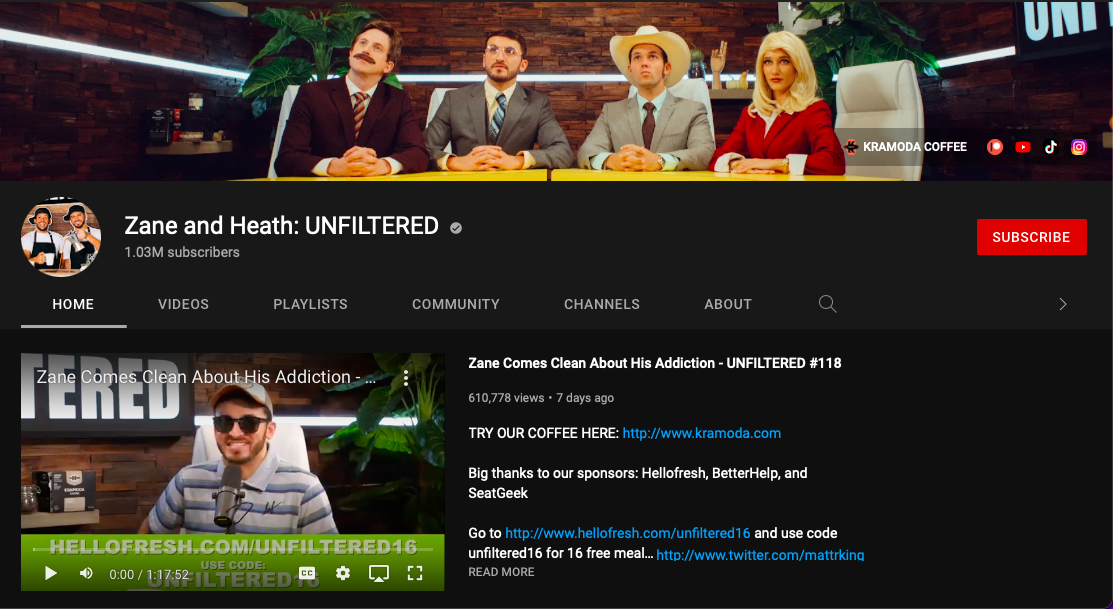Expand the description with READ MORE
The width and height of the screenshot is (1113, 609).
tap(501, 572)
